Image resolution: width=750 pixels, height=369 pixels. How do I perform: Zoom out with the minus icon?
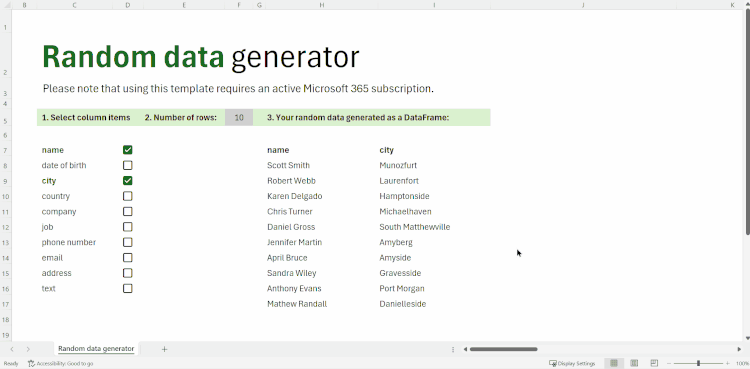pos(669,363)
